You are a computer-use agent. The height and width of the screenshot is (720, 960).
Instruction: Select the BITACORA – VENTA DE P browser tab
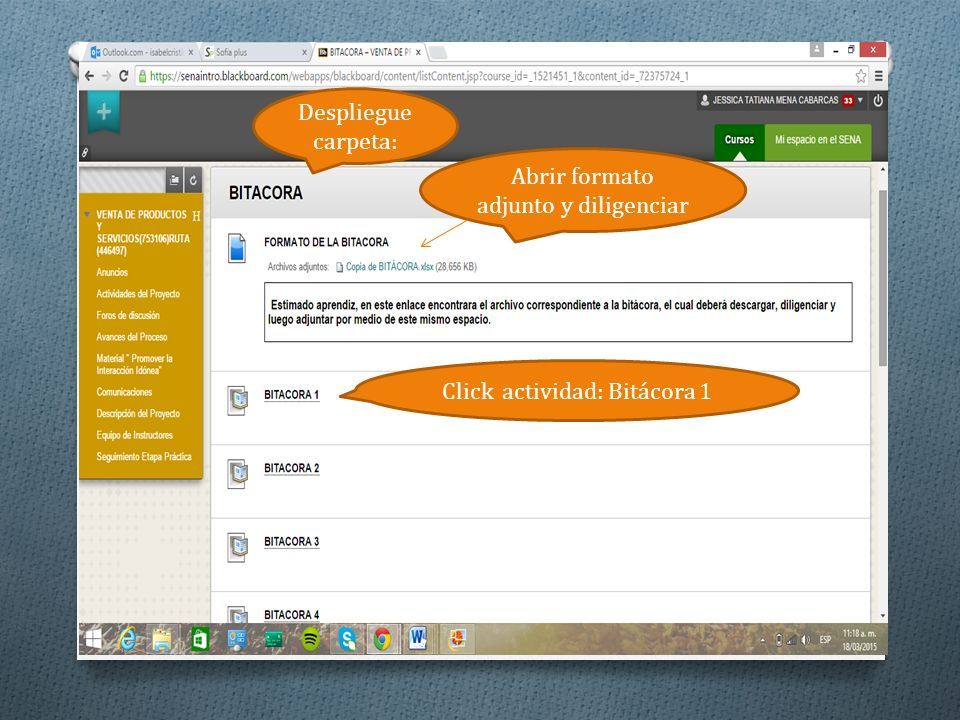pos(370,53)
